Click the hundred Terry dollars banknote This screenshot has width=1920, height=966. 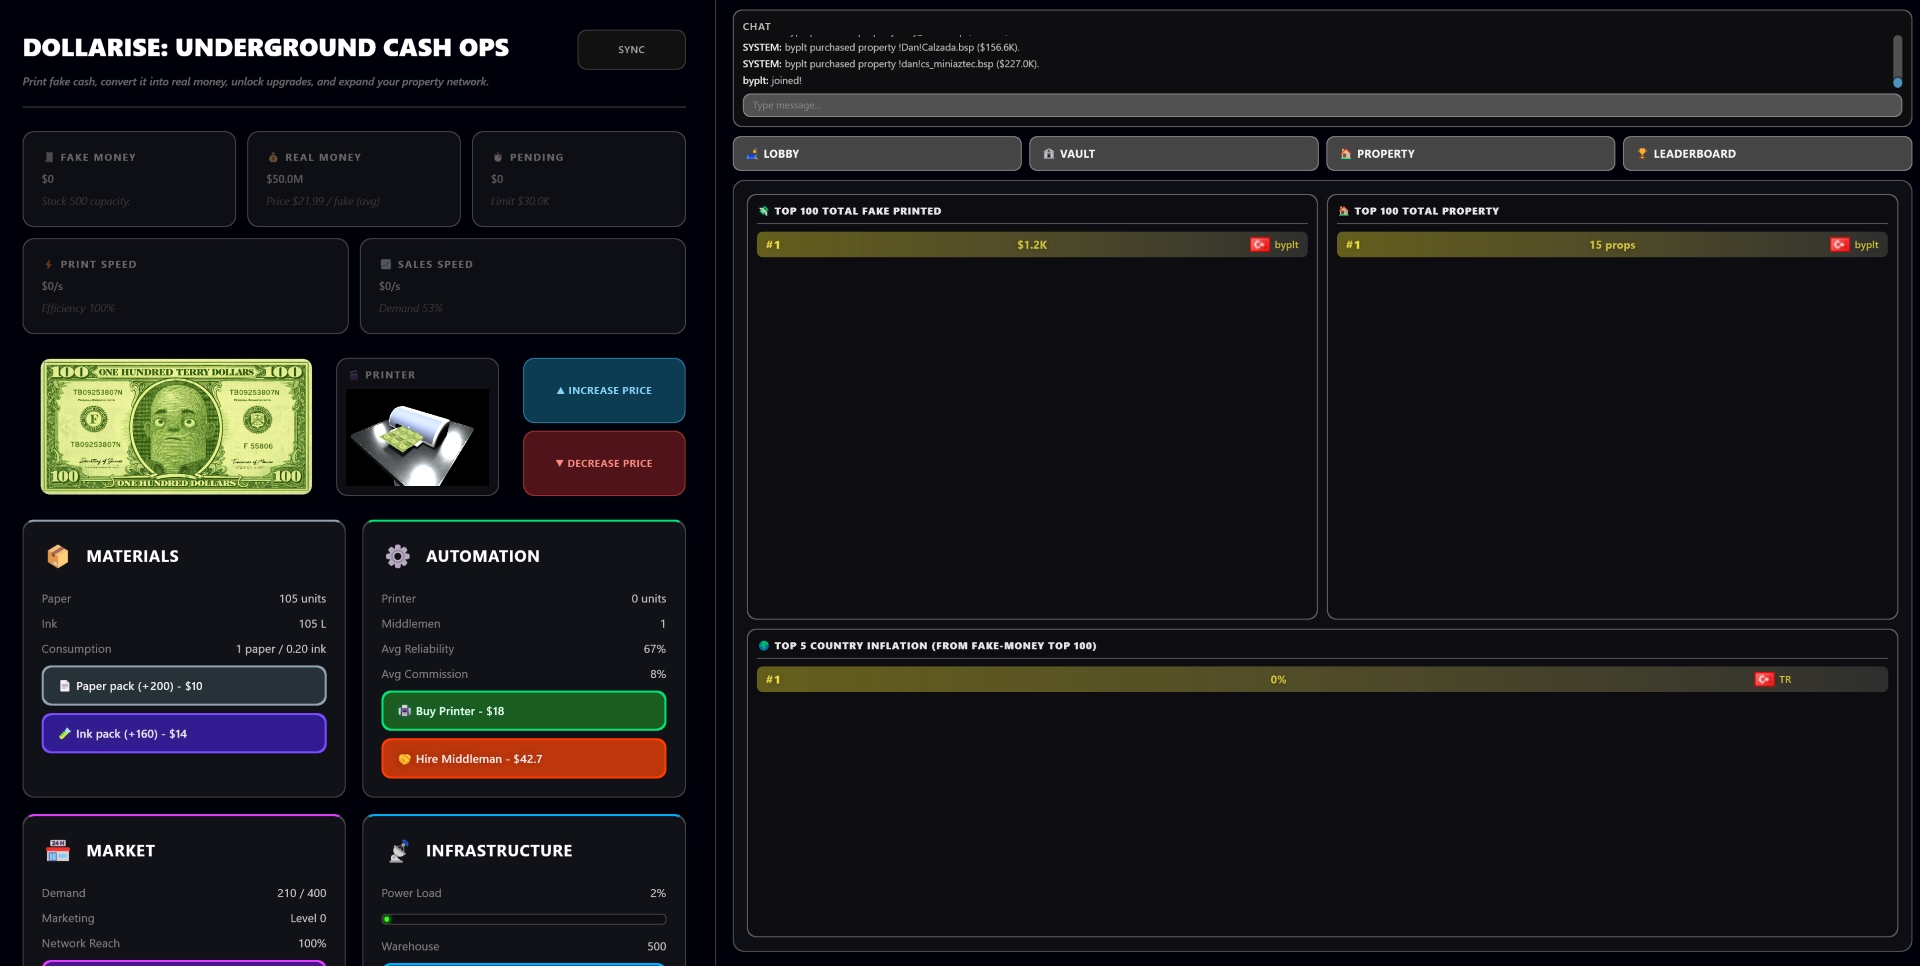(x=176, y=427)
